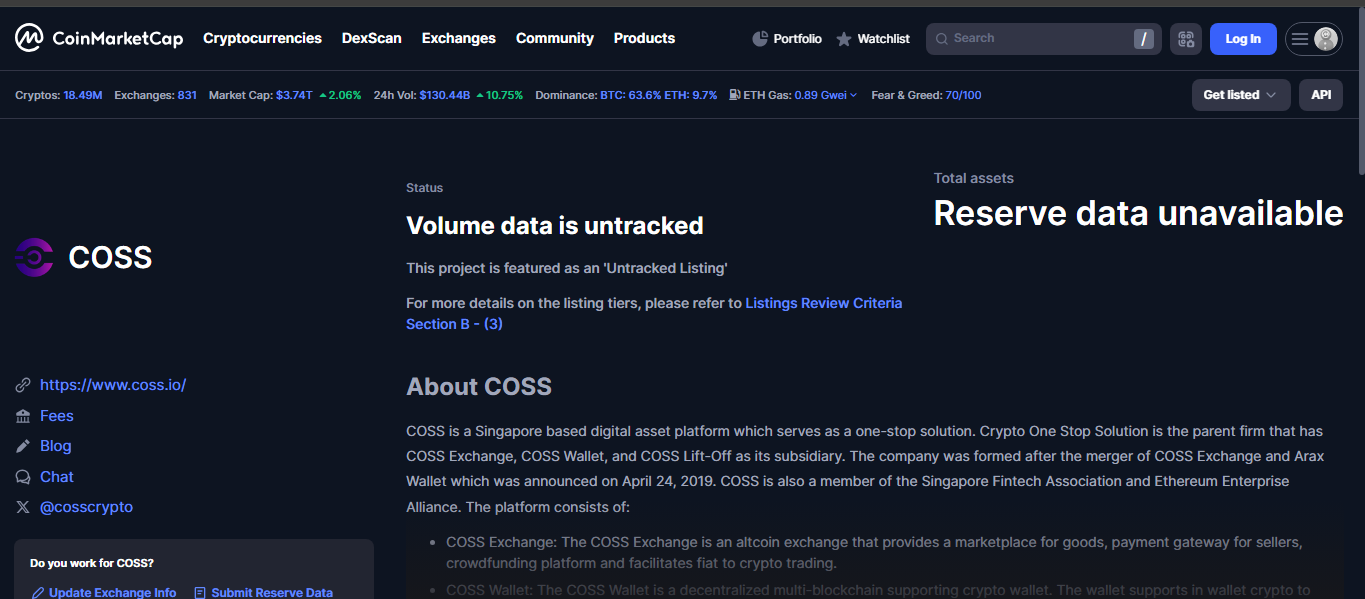Image resolution: width=1365 pixels, height=599 pixels.
Task: Click the Watchlist star icon
Action: (x=844, y=39)
